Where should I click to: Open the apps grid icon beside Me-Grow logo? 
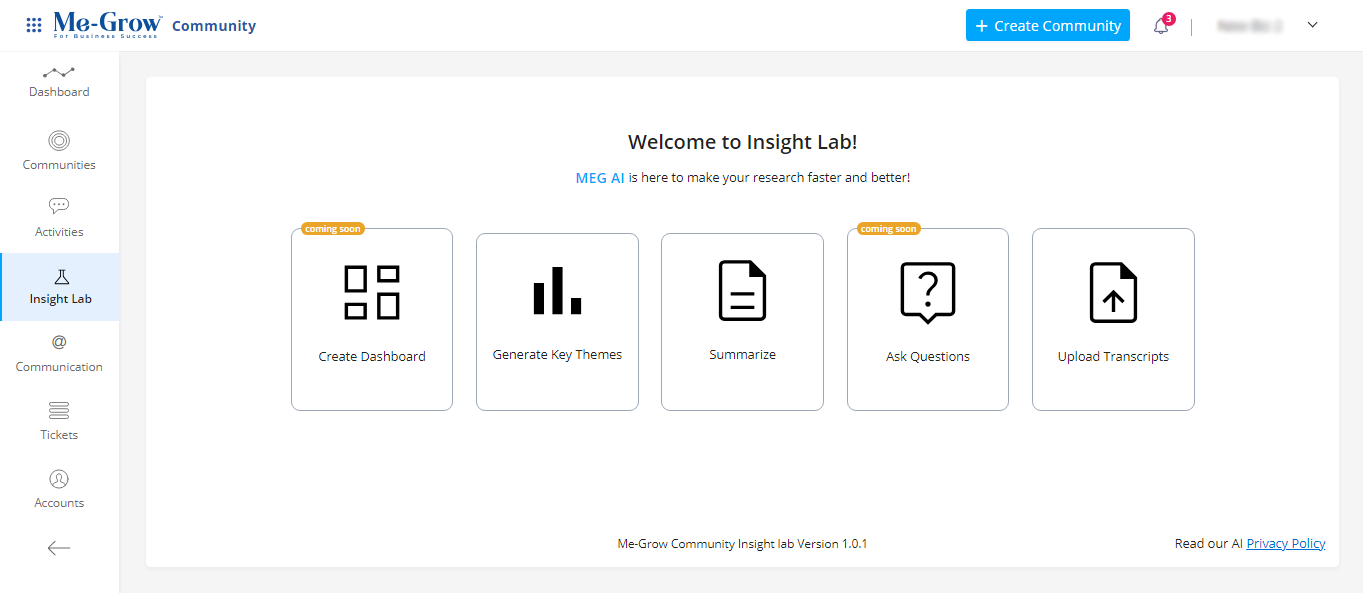pos(33,24)
